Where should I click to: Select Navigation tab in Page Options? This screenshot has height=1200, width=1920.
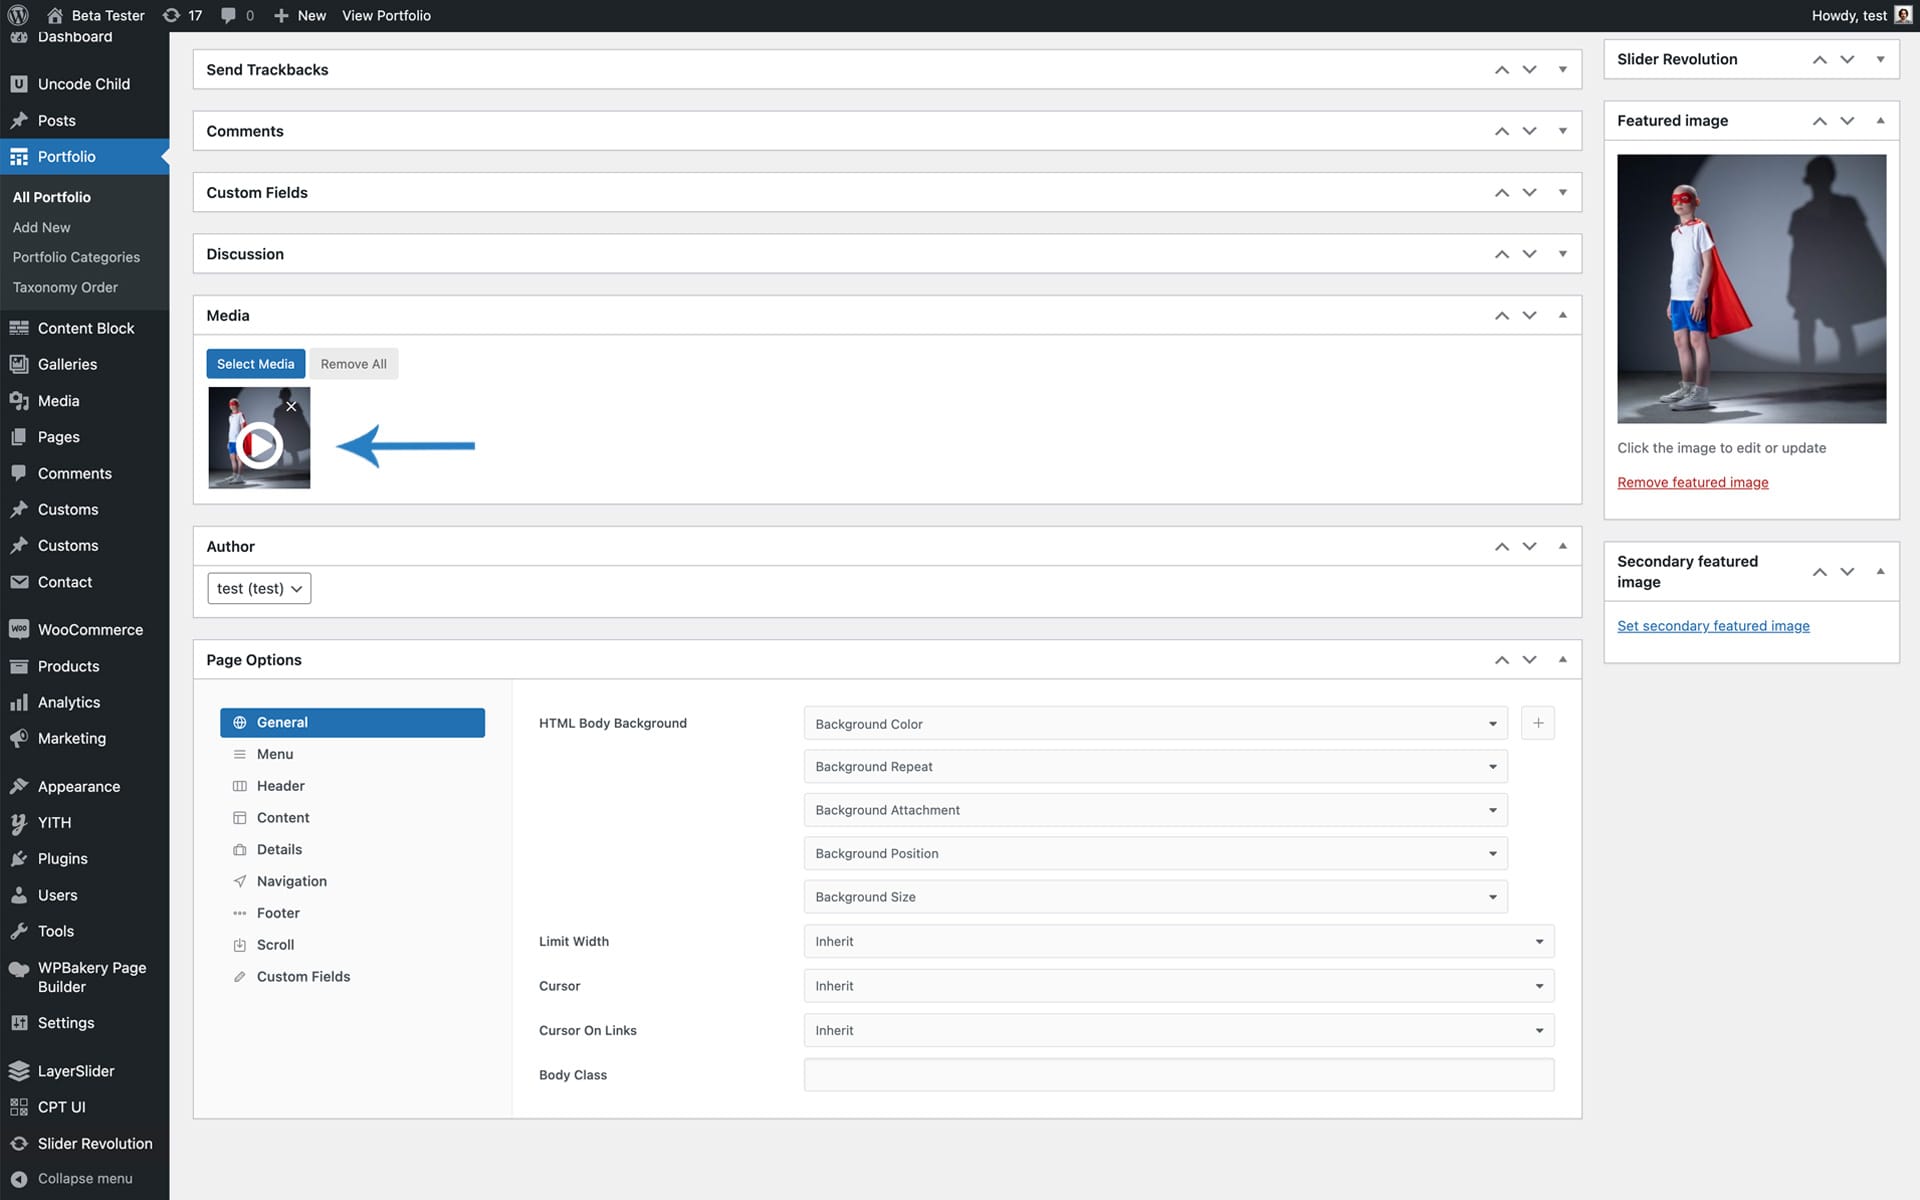291,881
